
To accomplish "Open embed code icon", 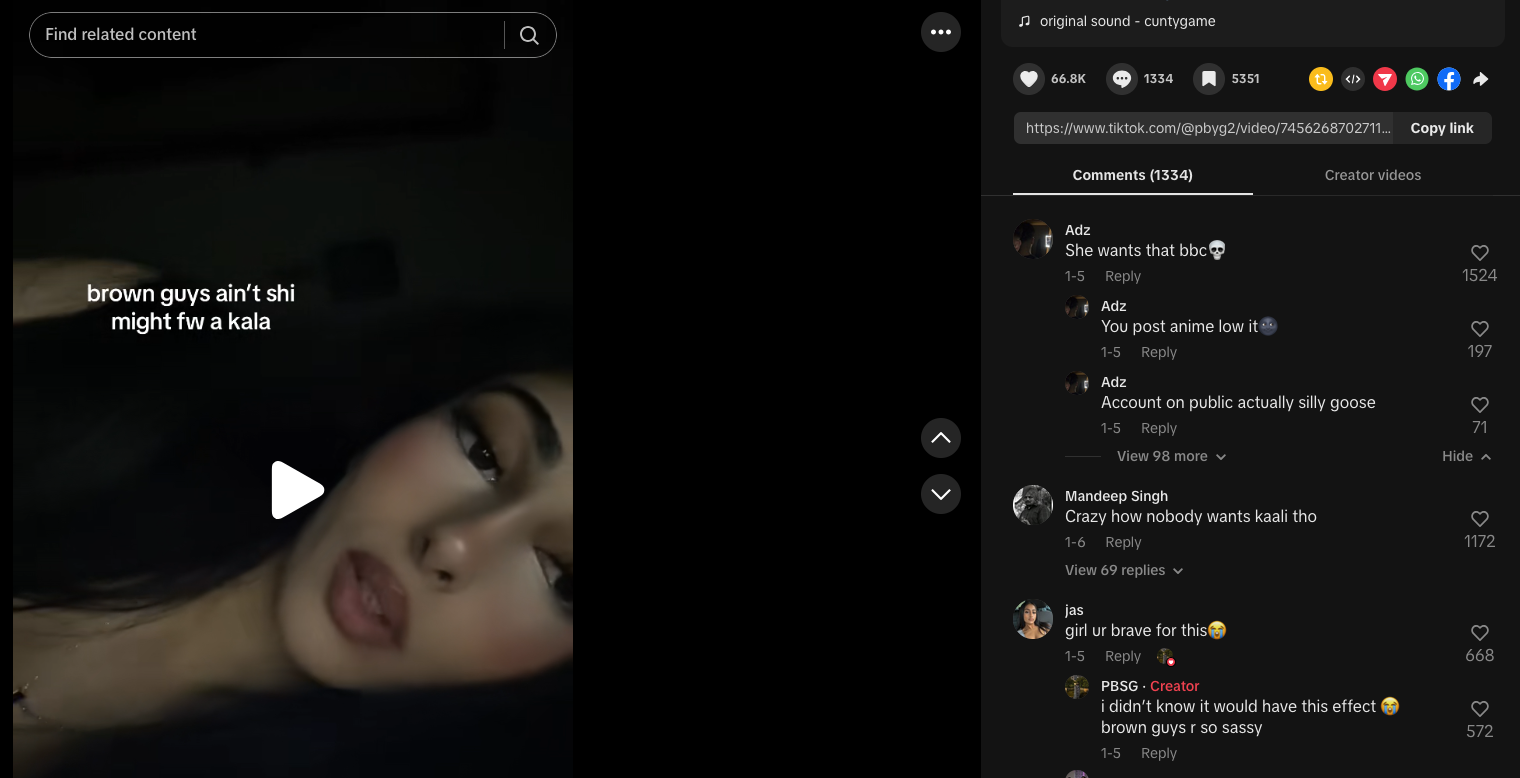I will 1353,79.
